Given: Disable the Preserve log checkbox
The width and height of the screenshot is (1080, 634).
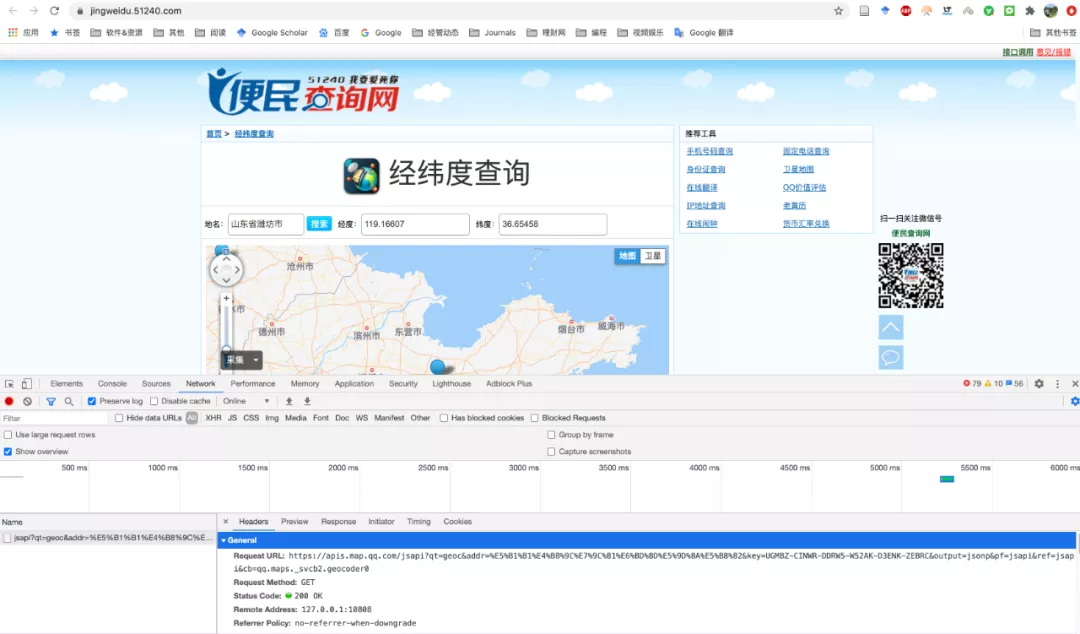Looking at the screenshot, I should click(92, 401).
